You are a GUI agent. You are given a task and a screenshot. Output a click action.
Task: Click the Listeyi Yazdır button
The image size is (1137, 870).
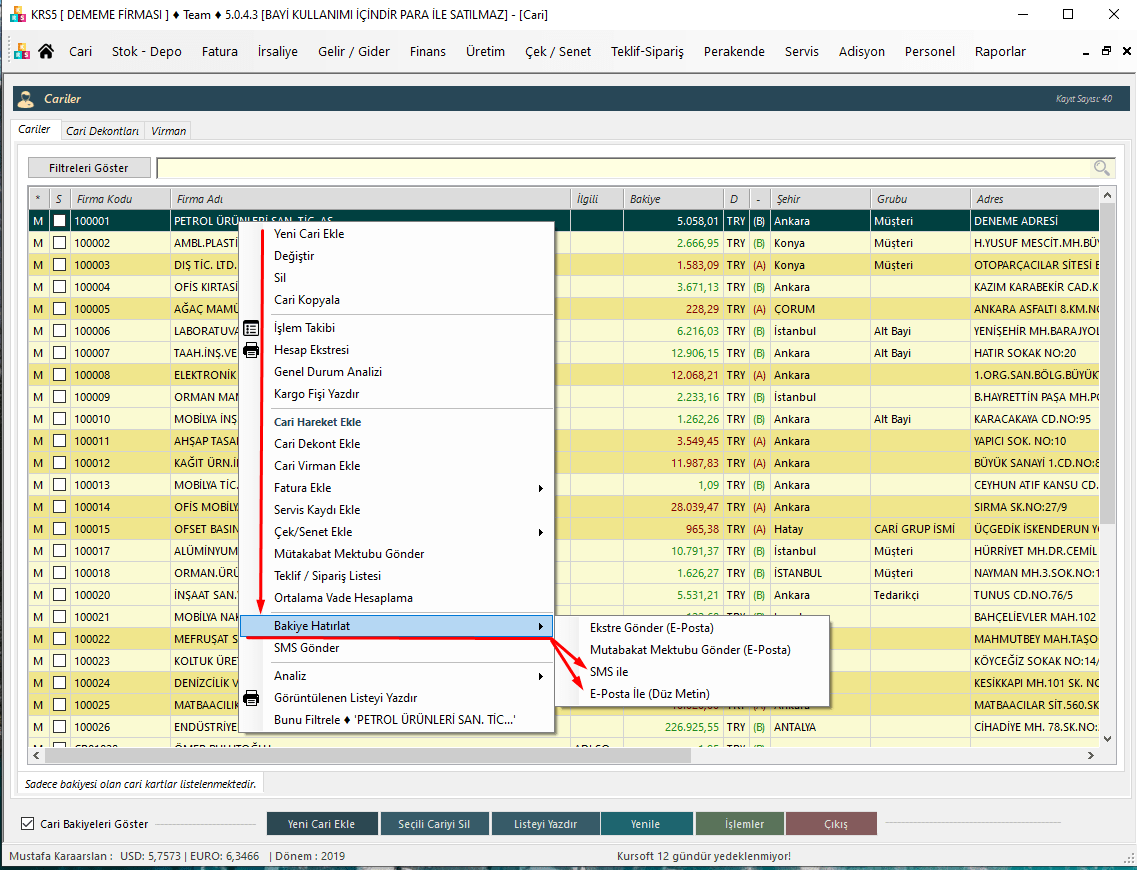[545, 824]
